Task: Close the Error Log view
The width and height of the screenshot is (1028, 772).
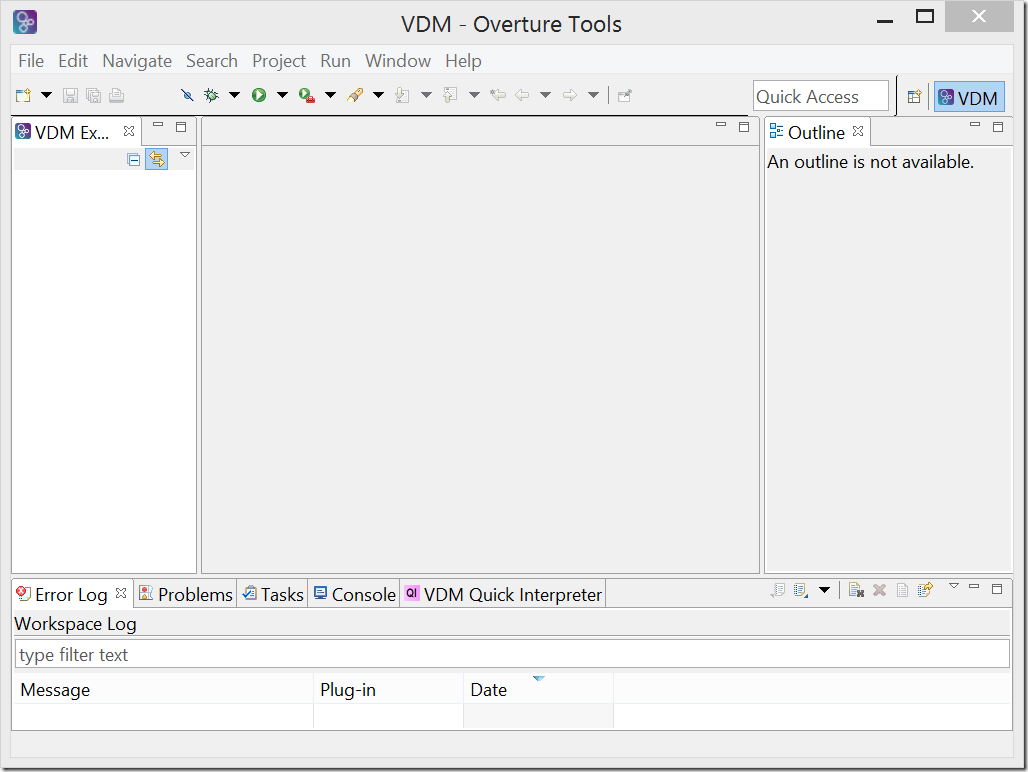Action: pos(121,593)
